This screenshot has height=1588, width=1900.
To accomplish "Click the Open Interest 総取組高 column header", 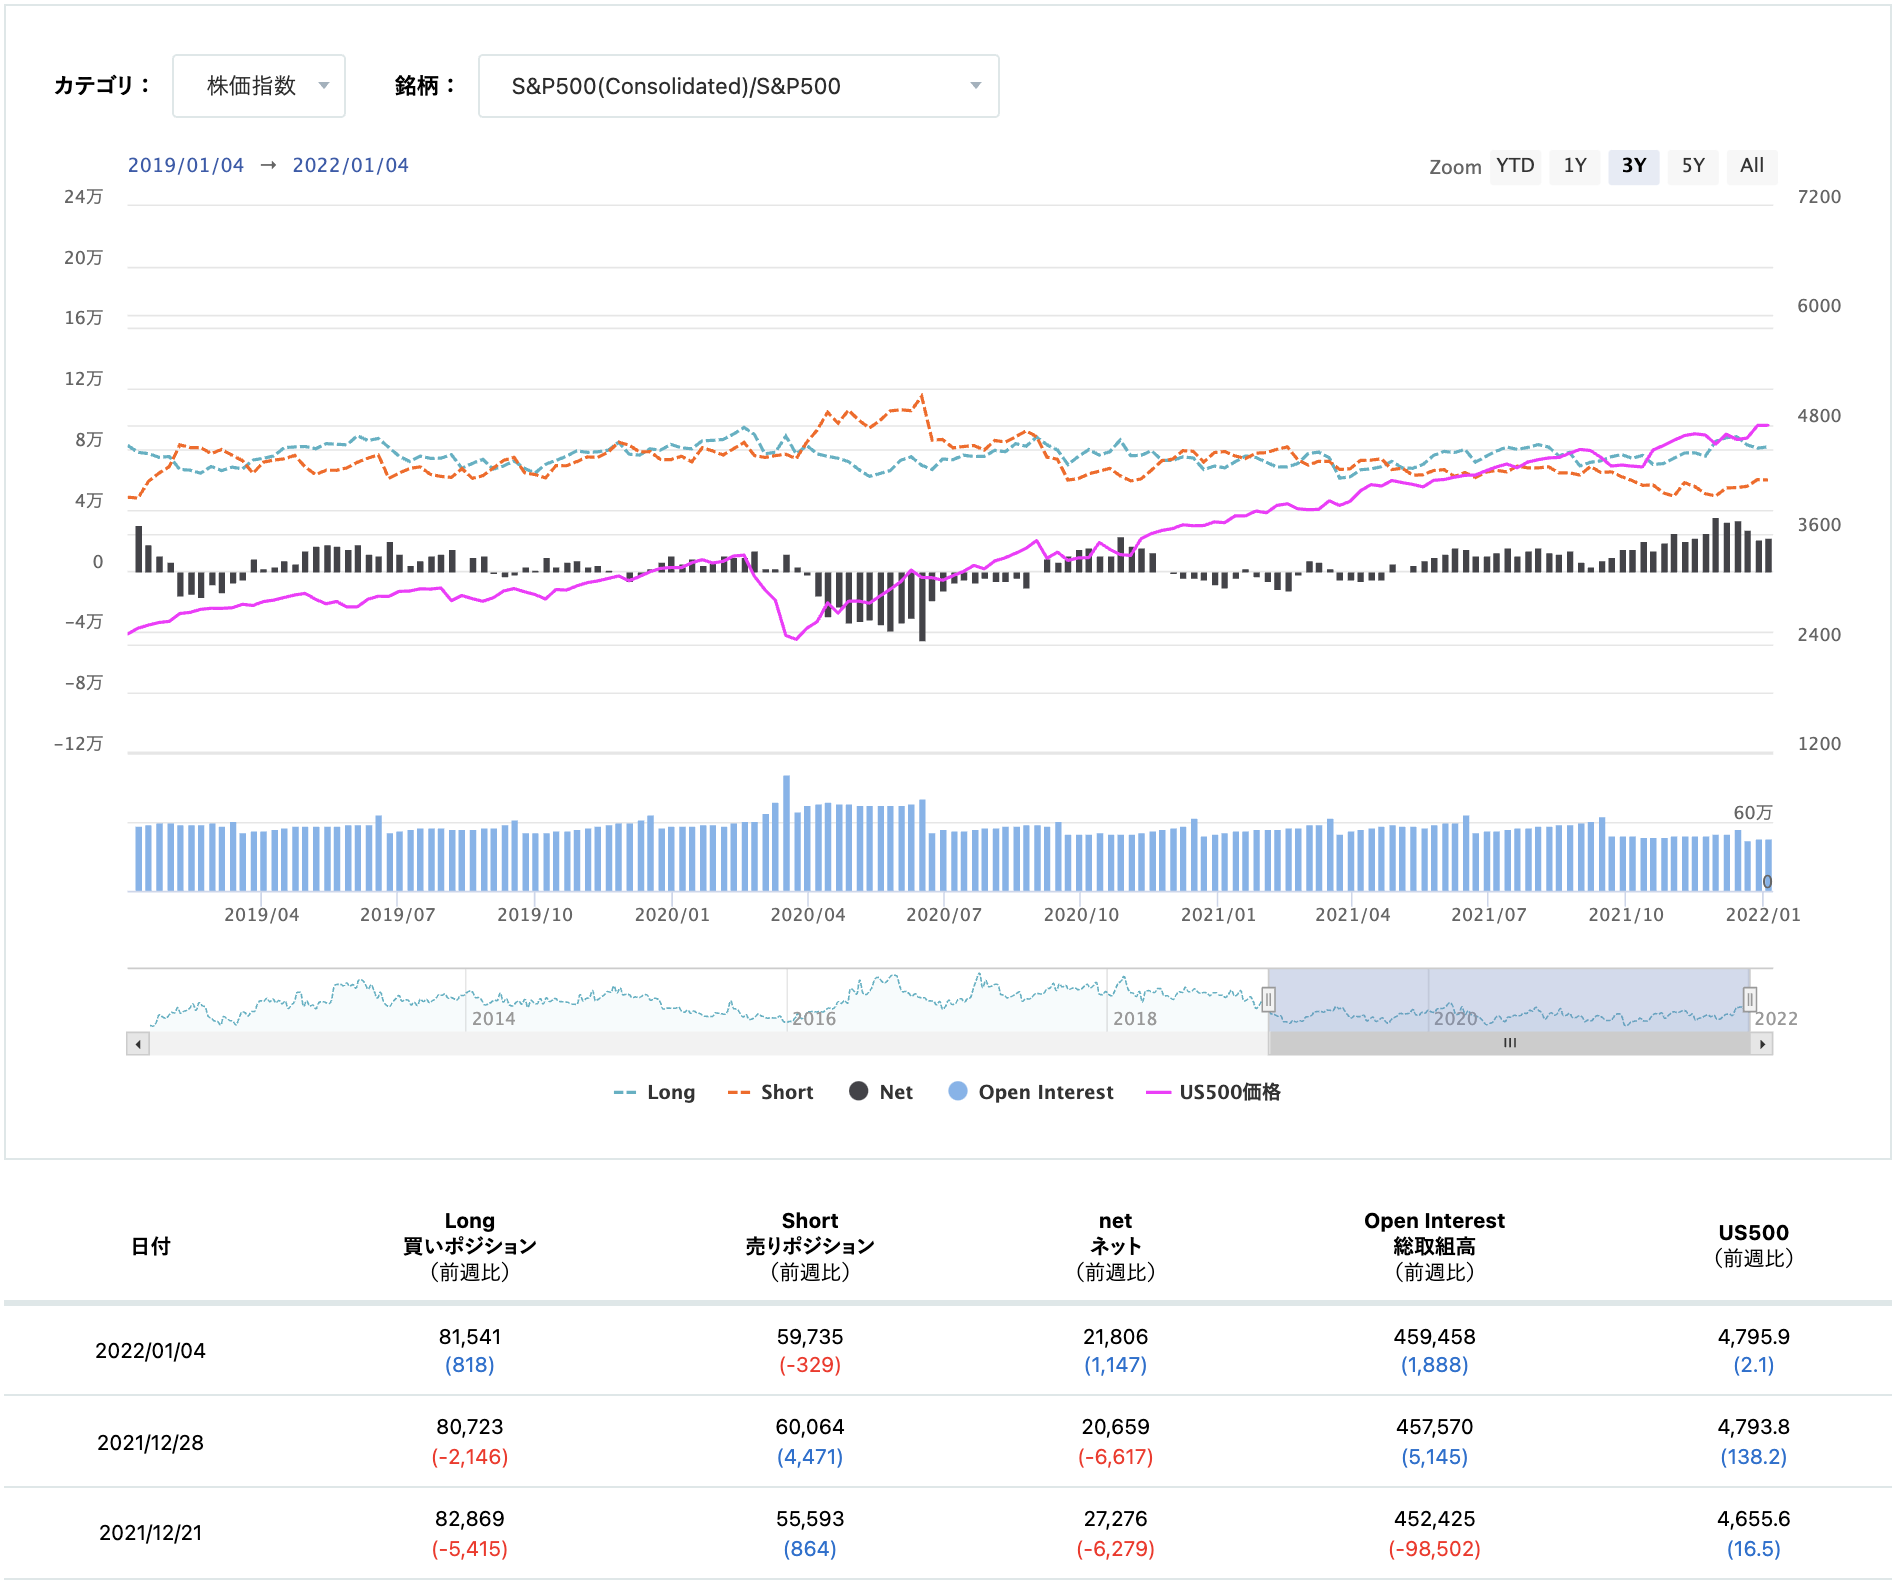I will (x=1434, y=1246).
